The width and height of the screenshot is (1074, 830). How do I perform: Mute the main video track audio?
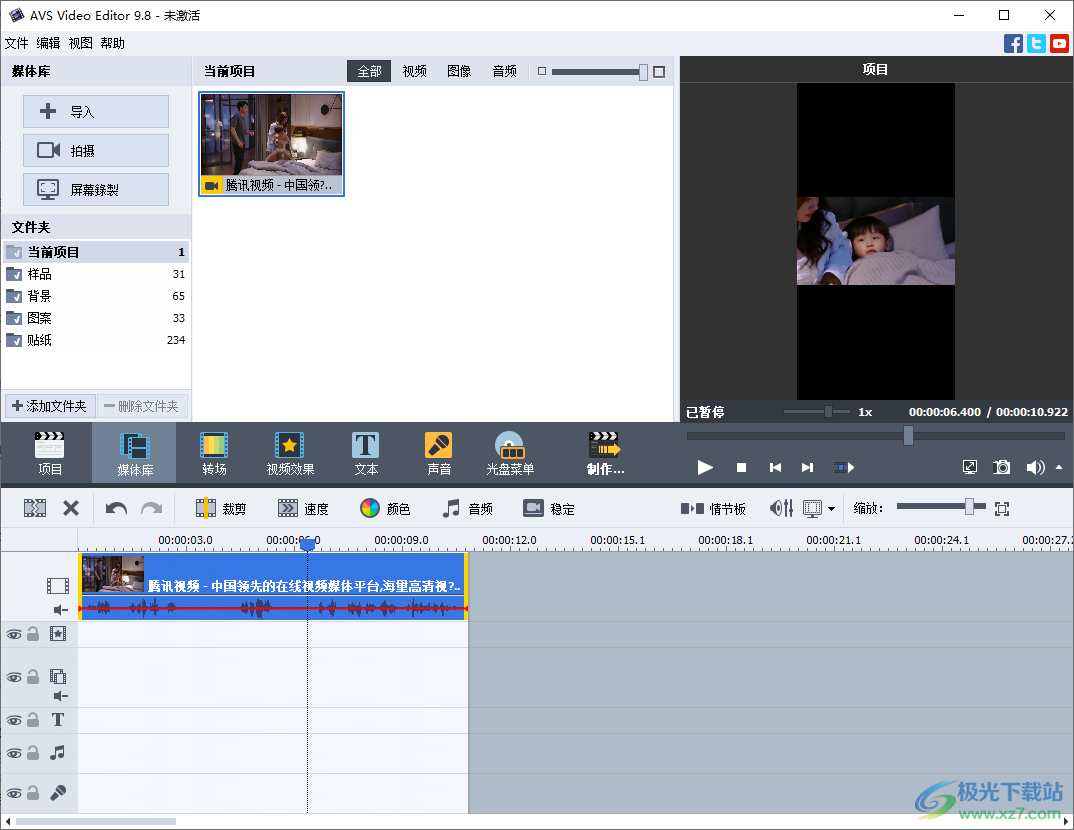tap(60, 609)
